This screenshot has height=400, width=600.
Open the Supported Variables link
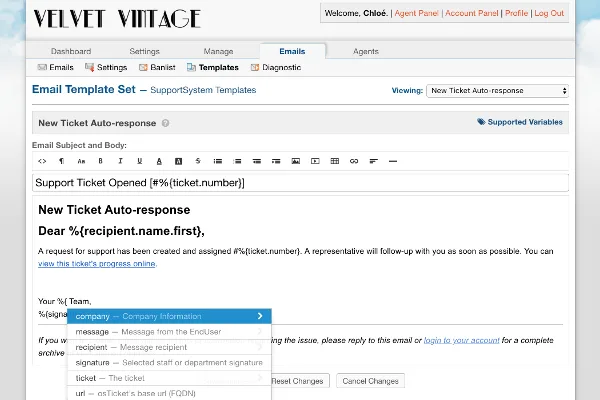click(520, 122)
